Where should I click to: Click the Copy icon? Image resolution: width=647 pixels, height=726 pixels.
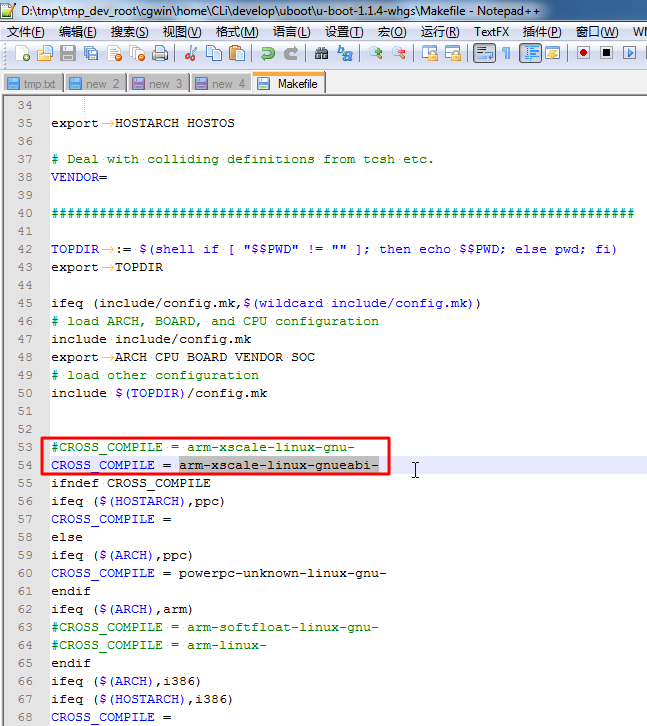214,53
